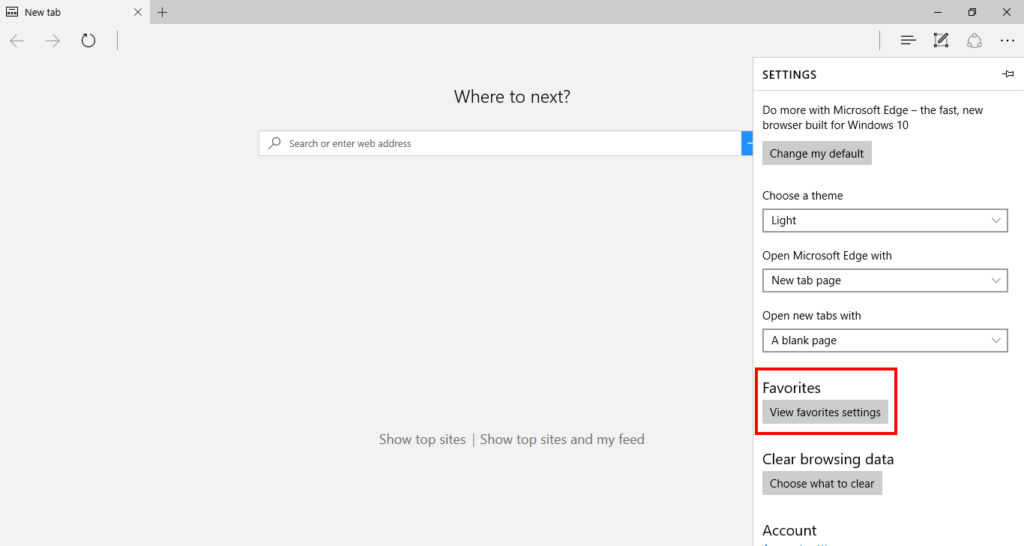1024x546 pixels.
Task: Open the More actions ellipsis menu
Action: (1007, 41)
